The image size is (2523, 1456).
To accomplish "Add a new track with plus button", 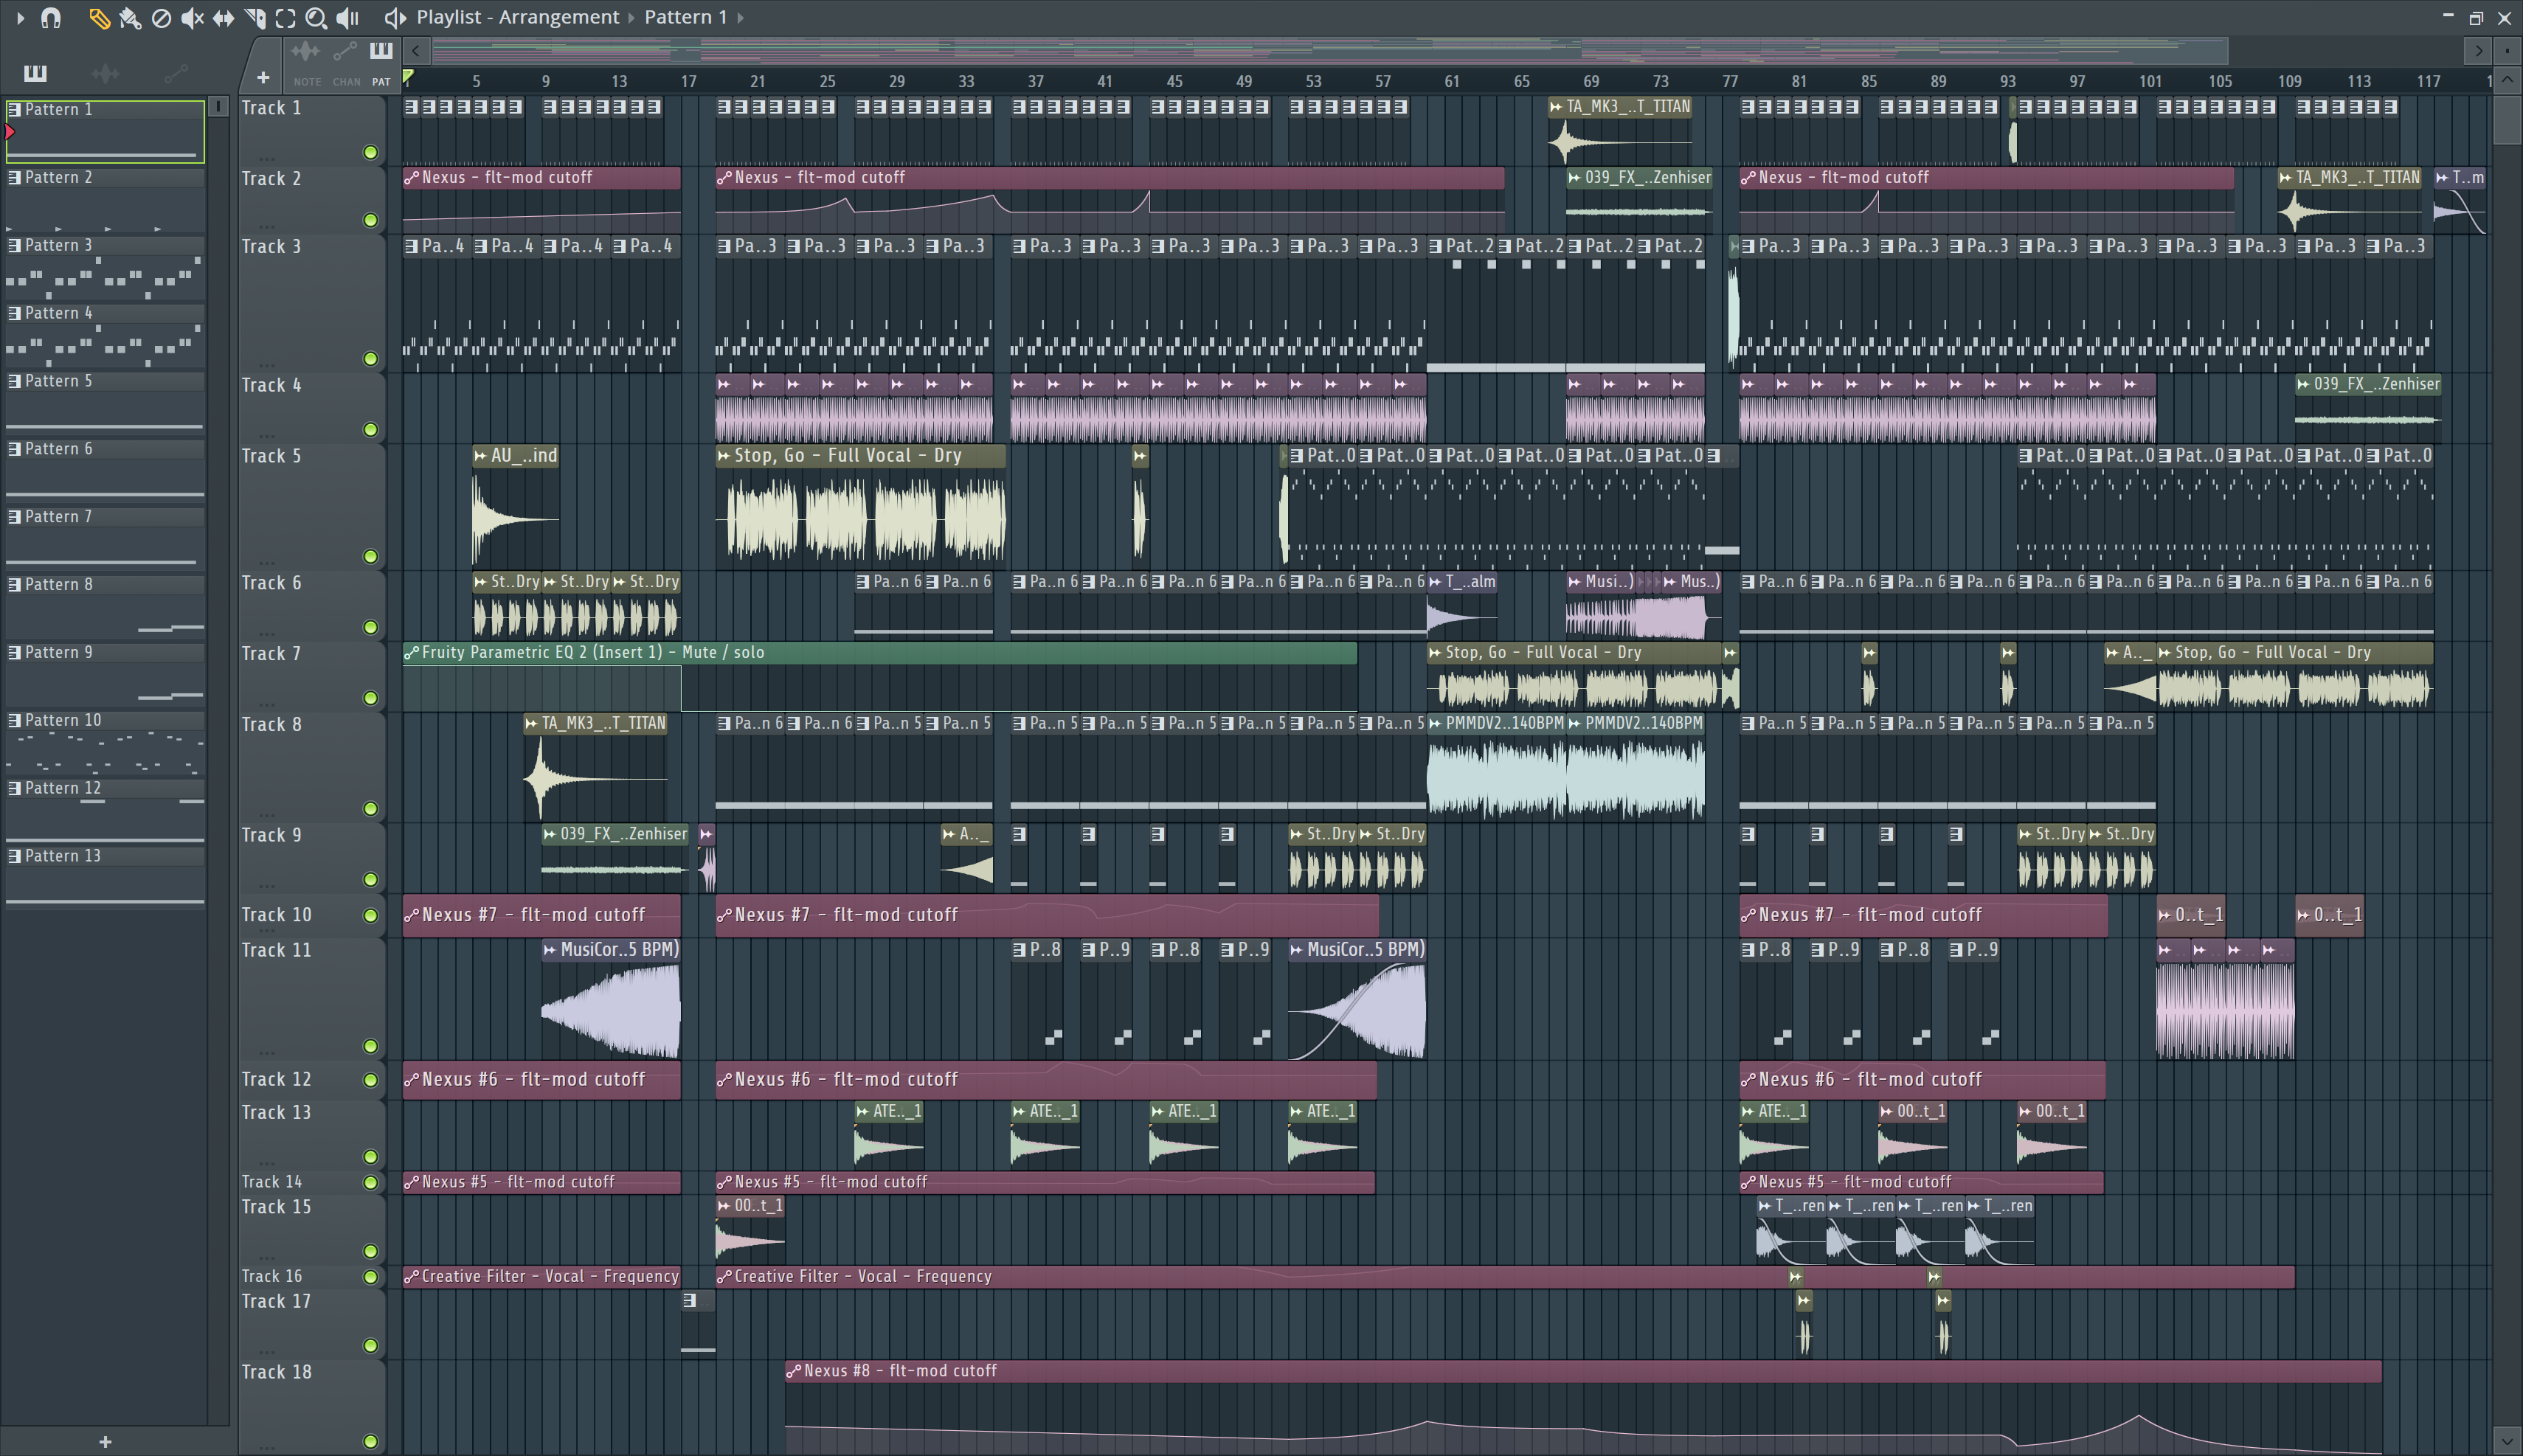I will tap(263, 77).
